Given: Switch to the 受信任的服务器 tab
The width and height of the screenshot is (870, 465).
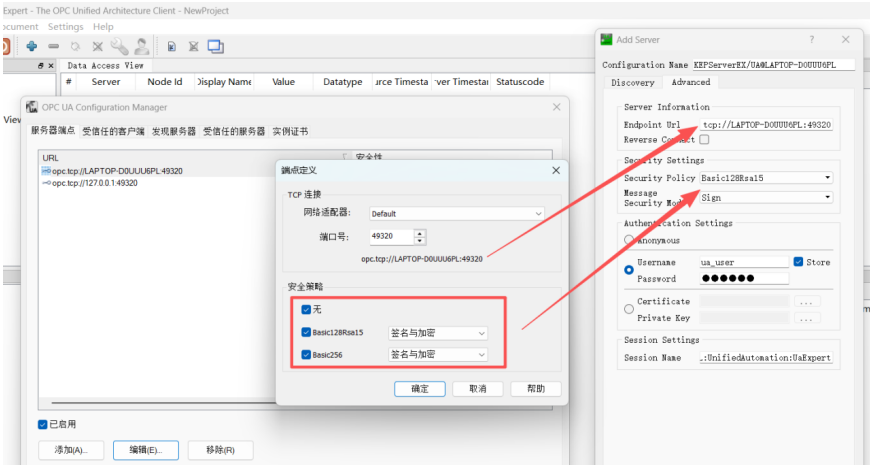Looking at the screenshot, I should coord(234,132).
